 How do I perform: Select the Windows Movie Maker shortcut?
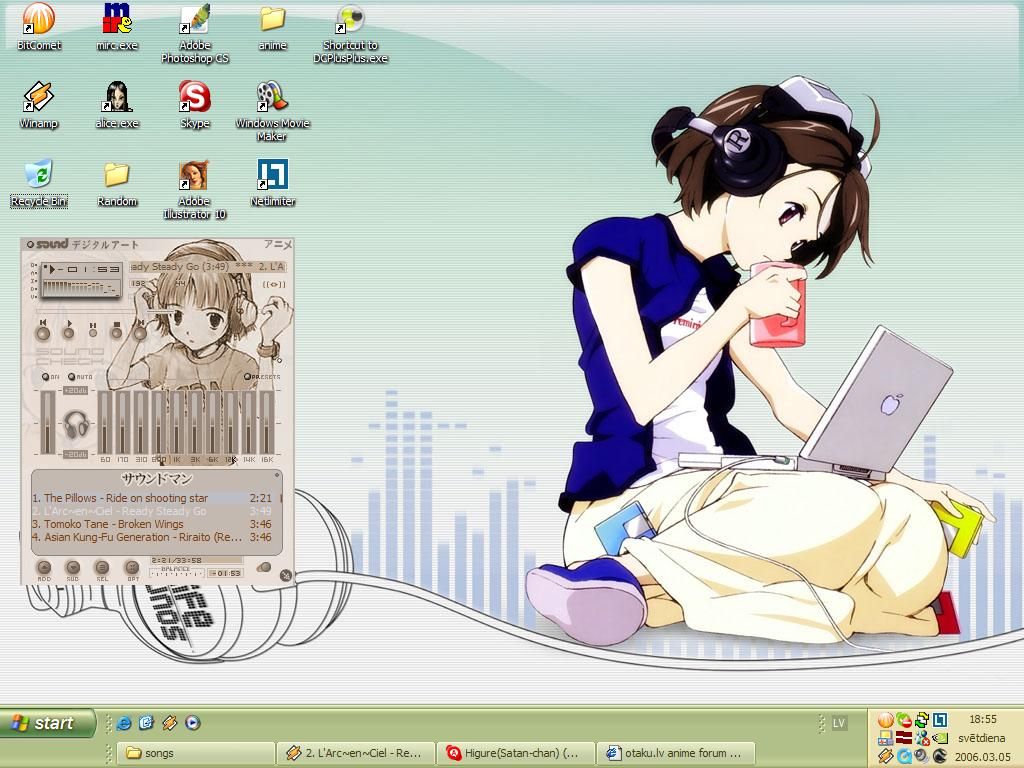coord(272,112)
